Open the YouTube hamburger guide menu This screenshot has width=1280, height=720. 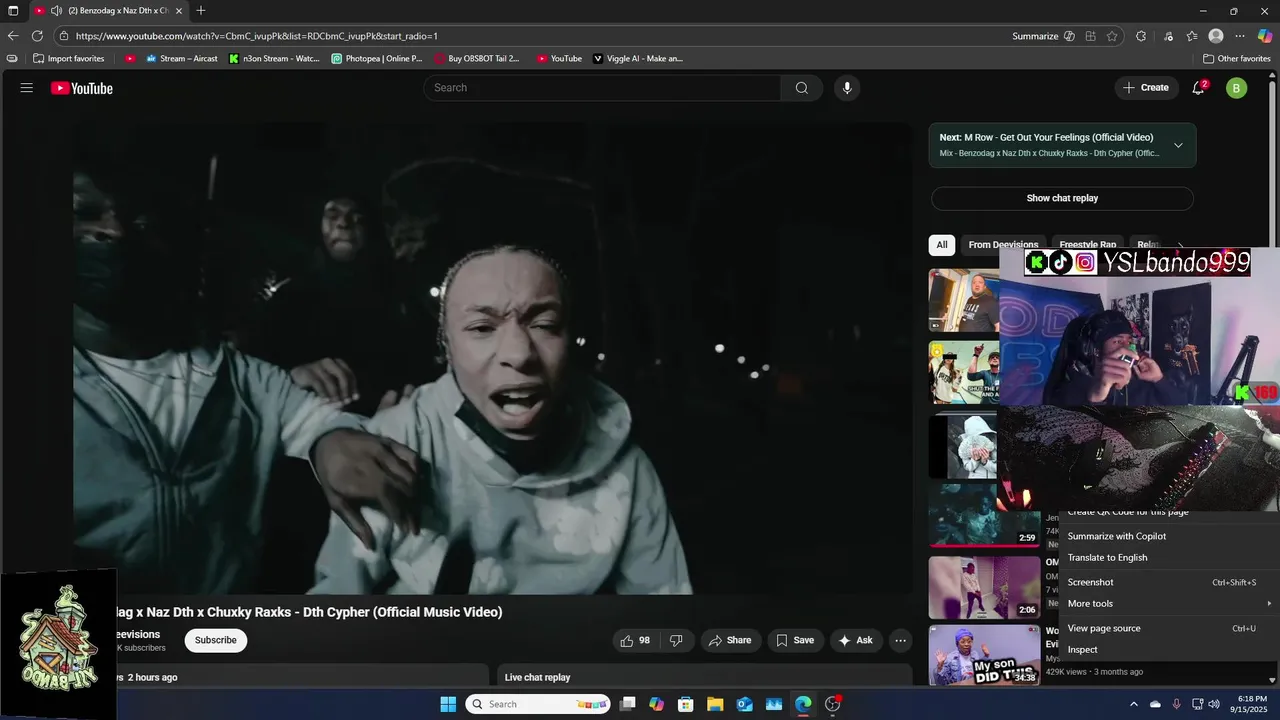click(27, 88)
